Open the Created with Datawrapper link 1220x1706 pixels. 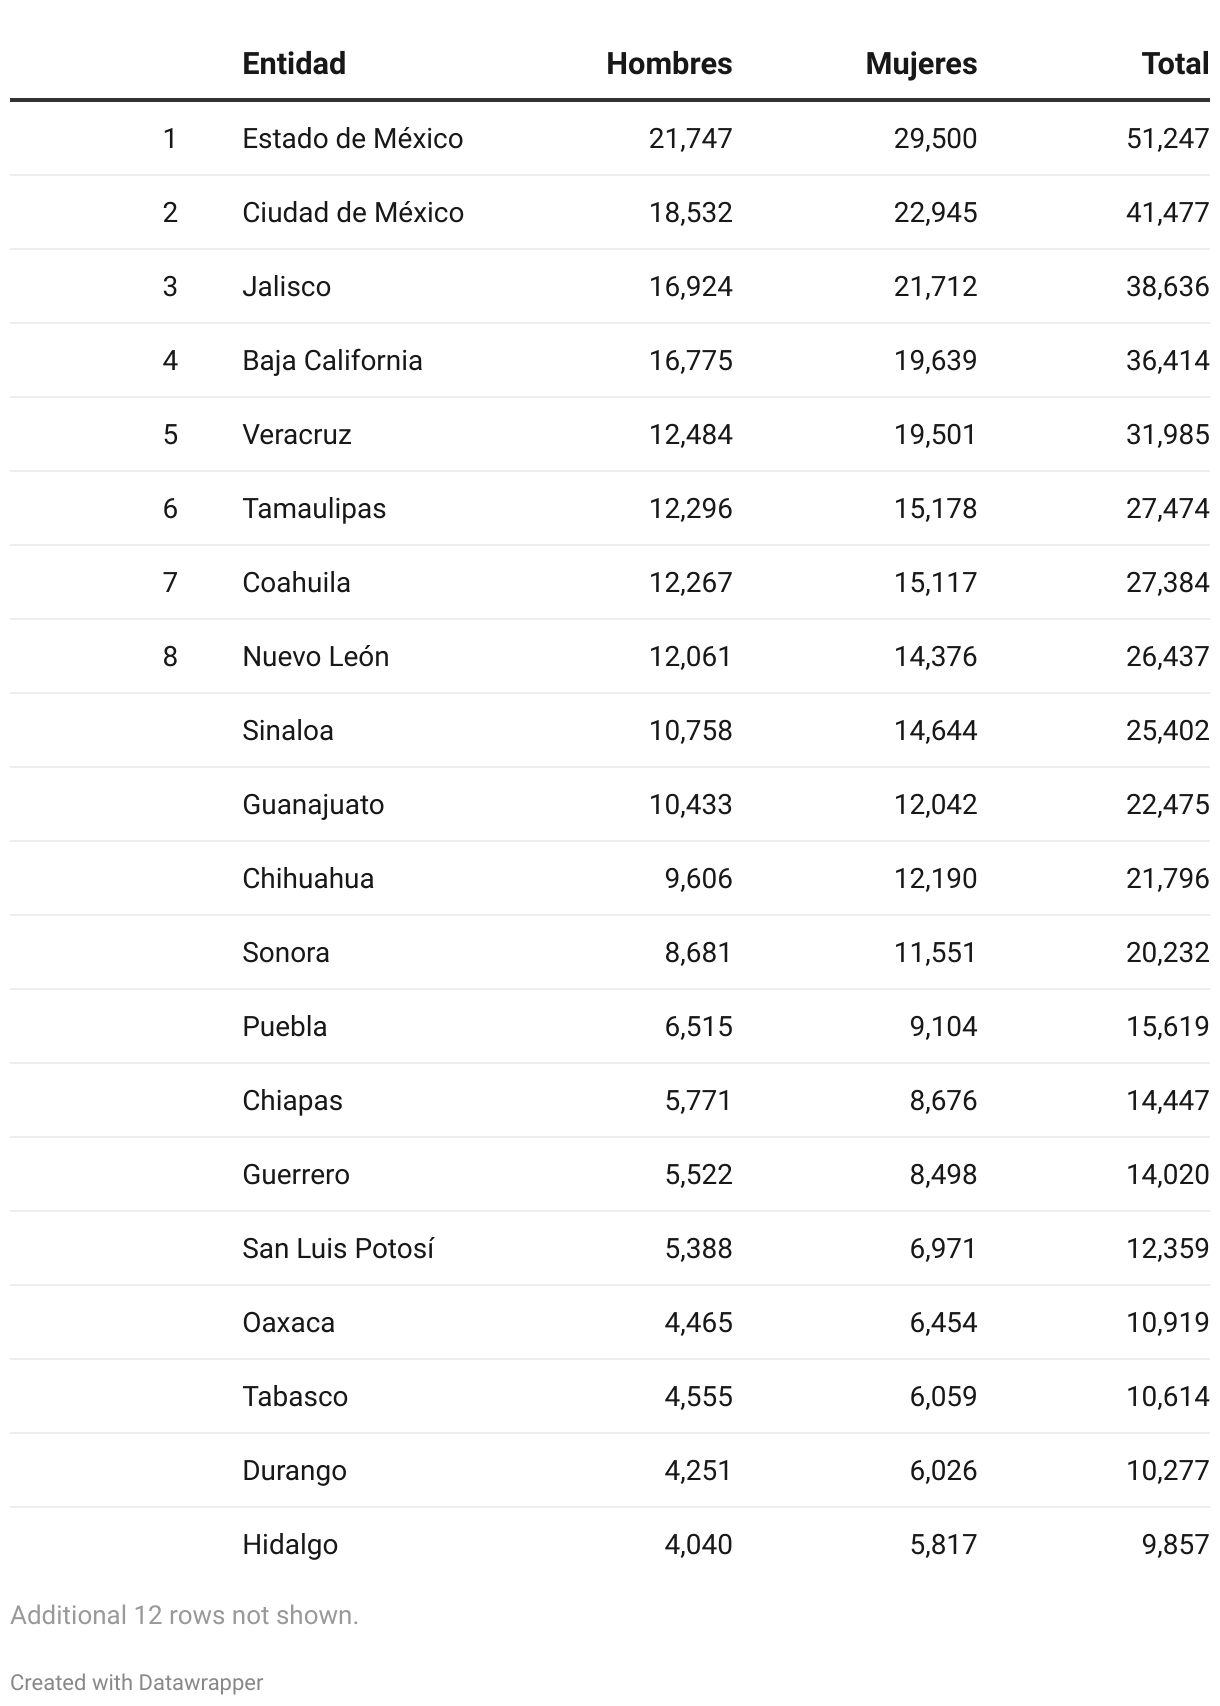(x=137, y=1682)
